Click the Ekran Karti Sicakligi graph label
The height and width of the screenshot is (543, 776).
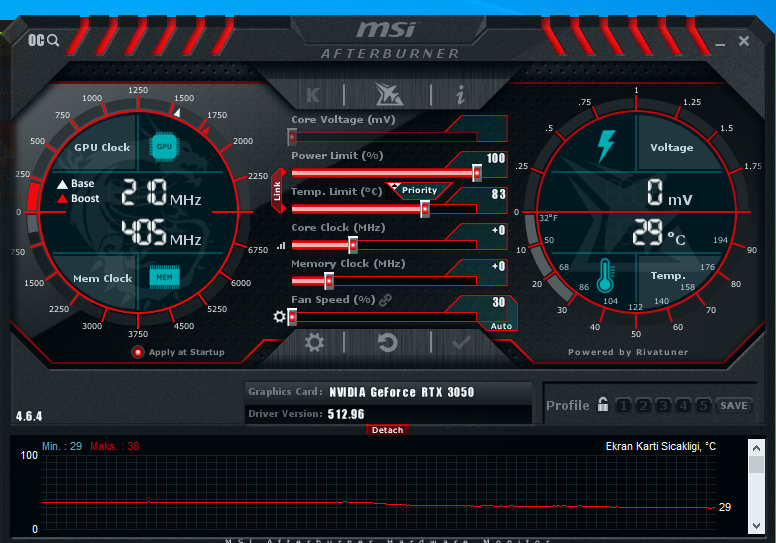point(661,446)
